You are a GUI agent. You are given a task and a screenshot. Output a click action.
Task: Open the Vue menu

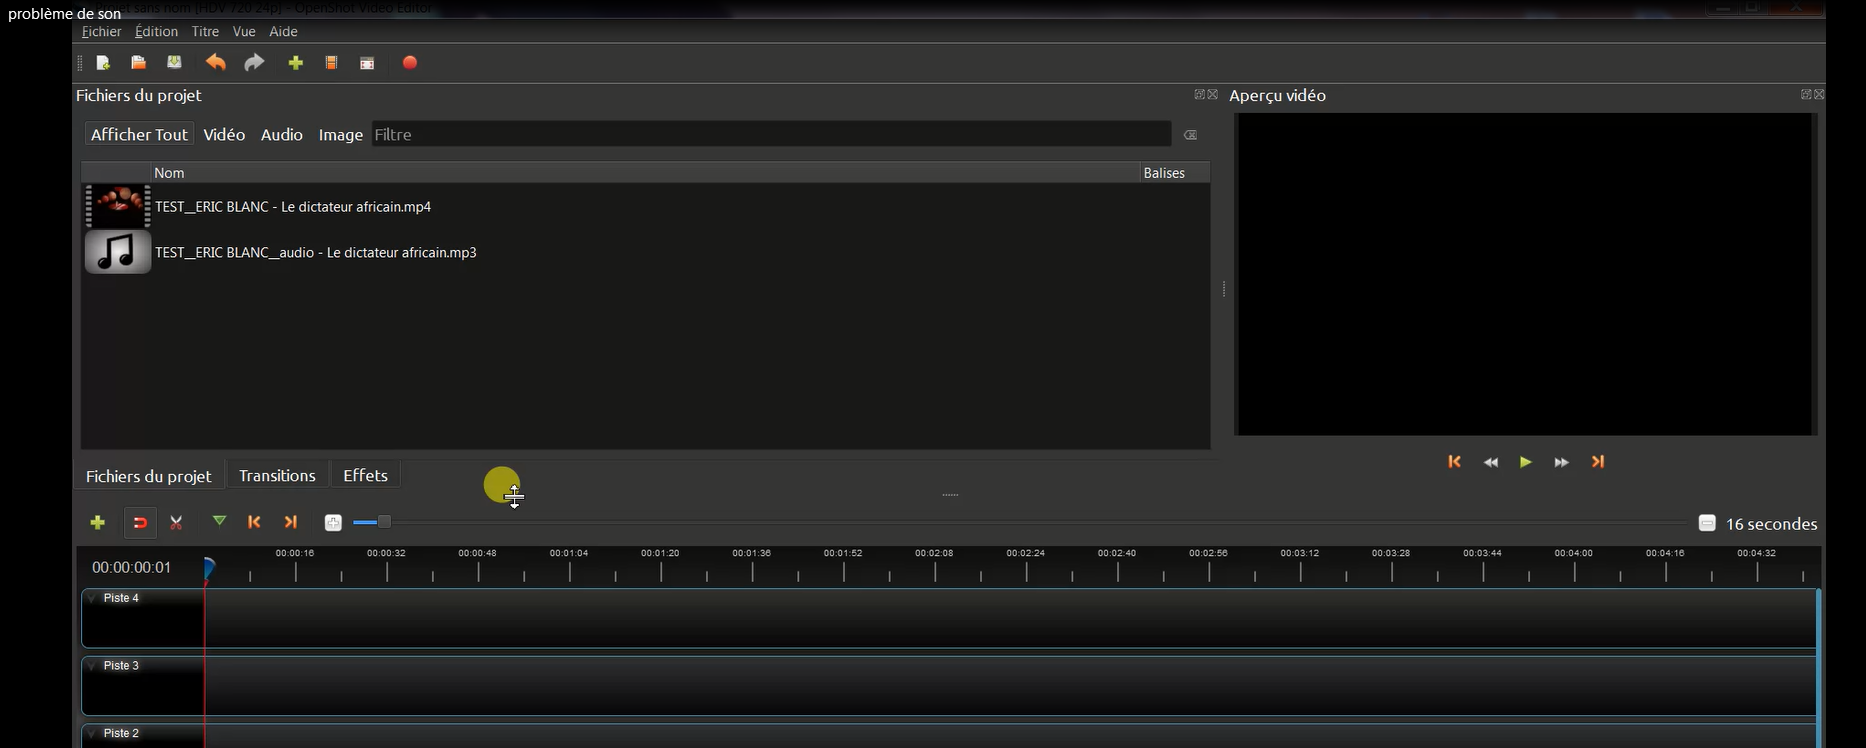244,32
